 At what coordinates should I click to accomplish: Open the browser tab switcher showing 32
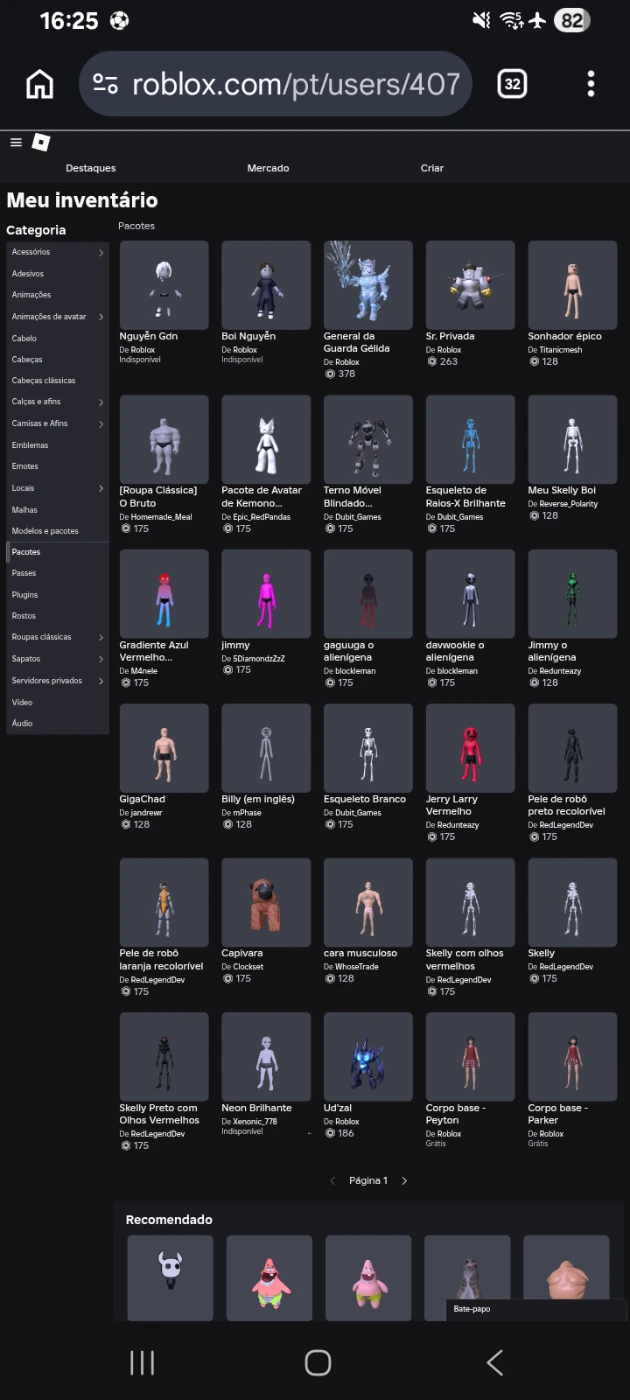click(x=512, y=84)
